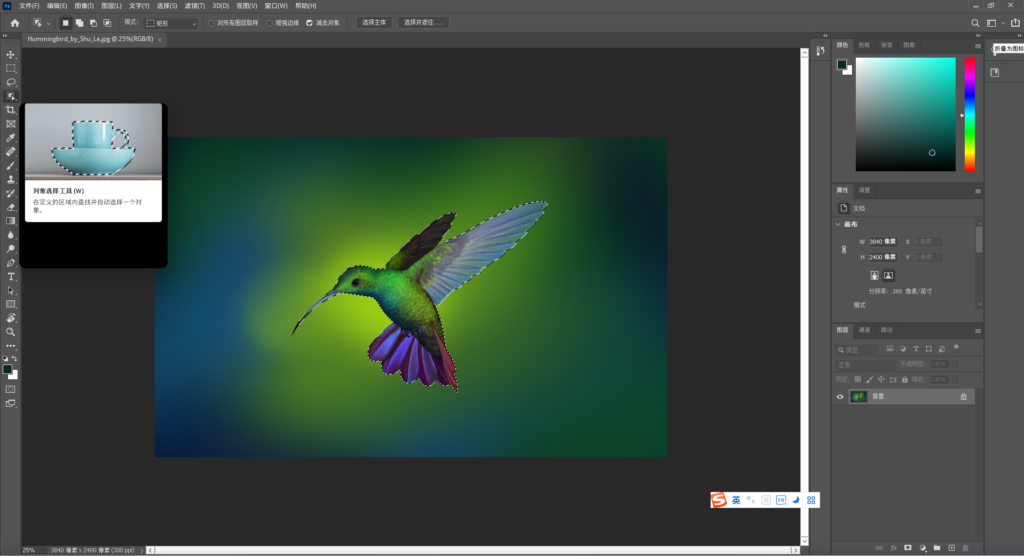Viewport: 1024px width, 556px height.
Task: Switch to the 通道 tab
Action: click(x=864, y=329)
